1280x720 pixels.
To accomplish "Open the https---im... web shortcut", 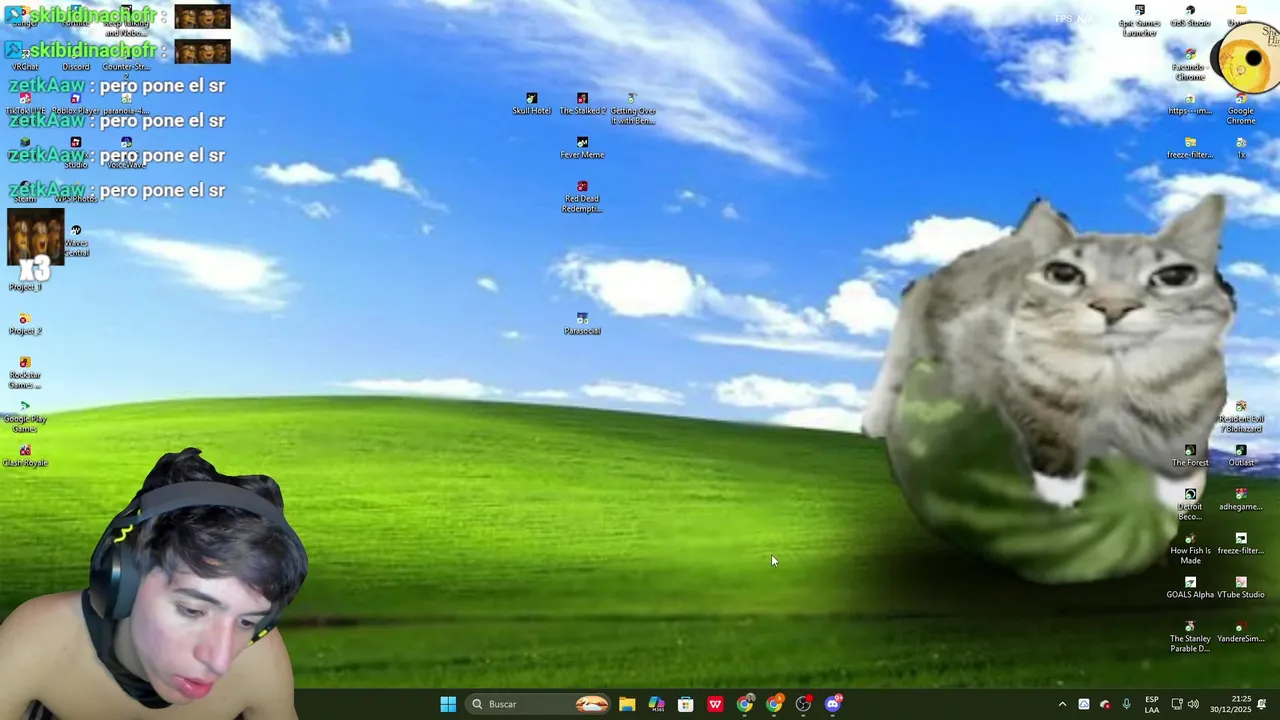I will coord(1190,104).
